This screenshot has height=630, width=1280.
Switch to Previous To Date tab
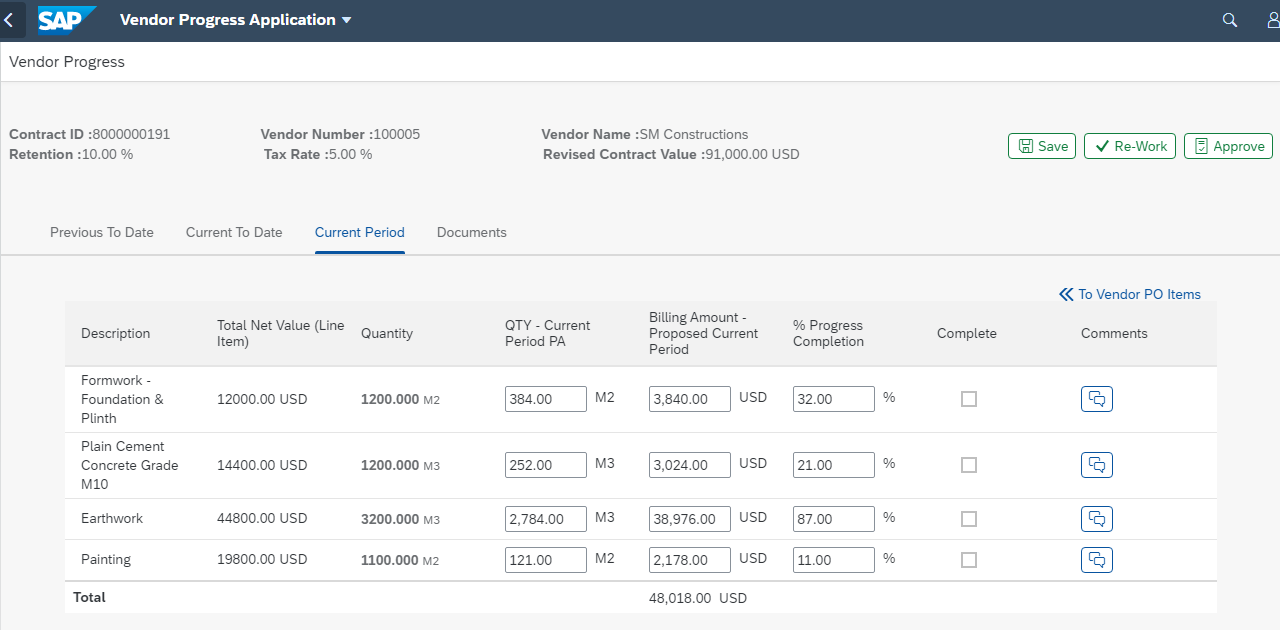102,232
